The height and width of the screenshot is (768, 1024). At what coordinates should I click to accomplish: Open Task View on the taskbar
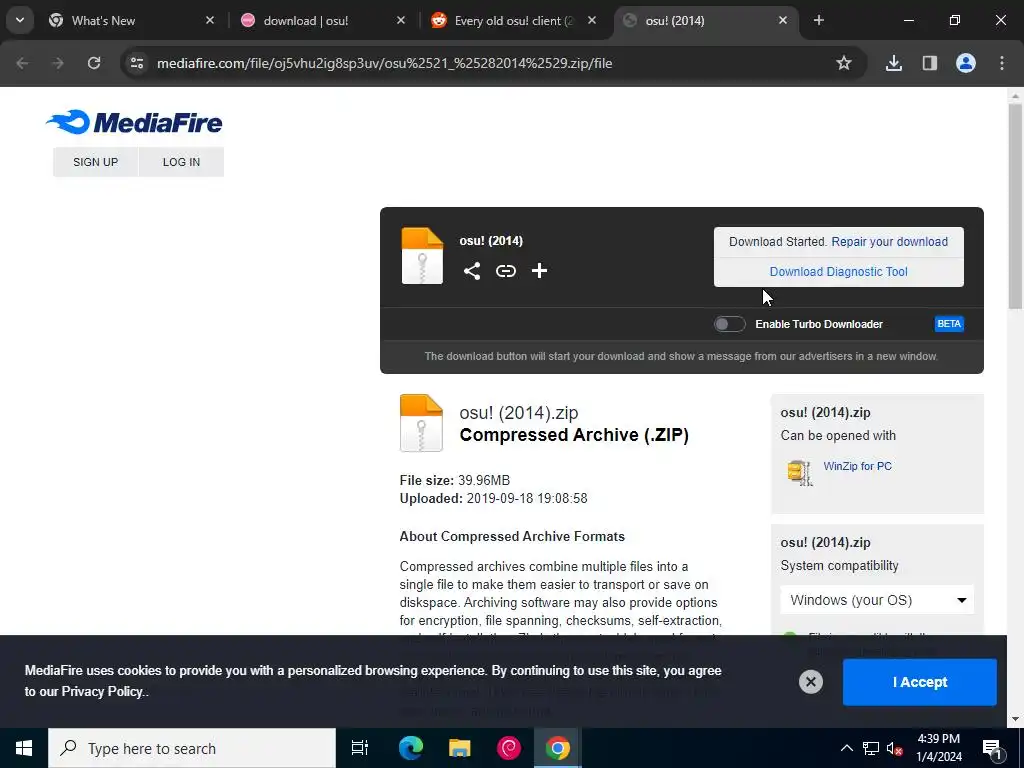coord(359,748)
